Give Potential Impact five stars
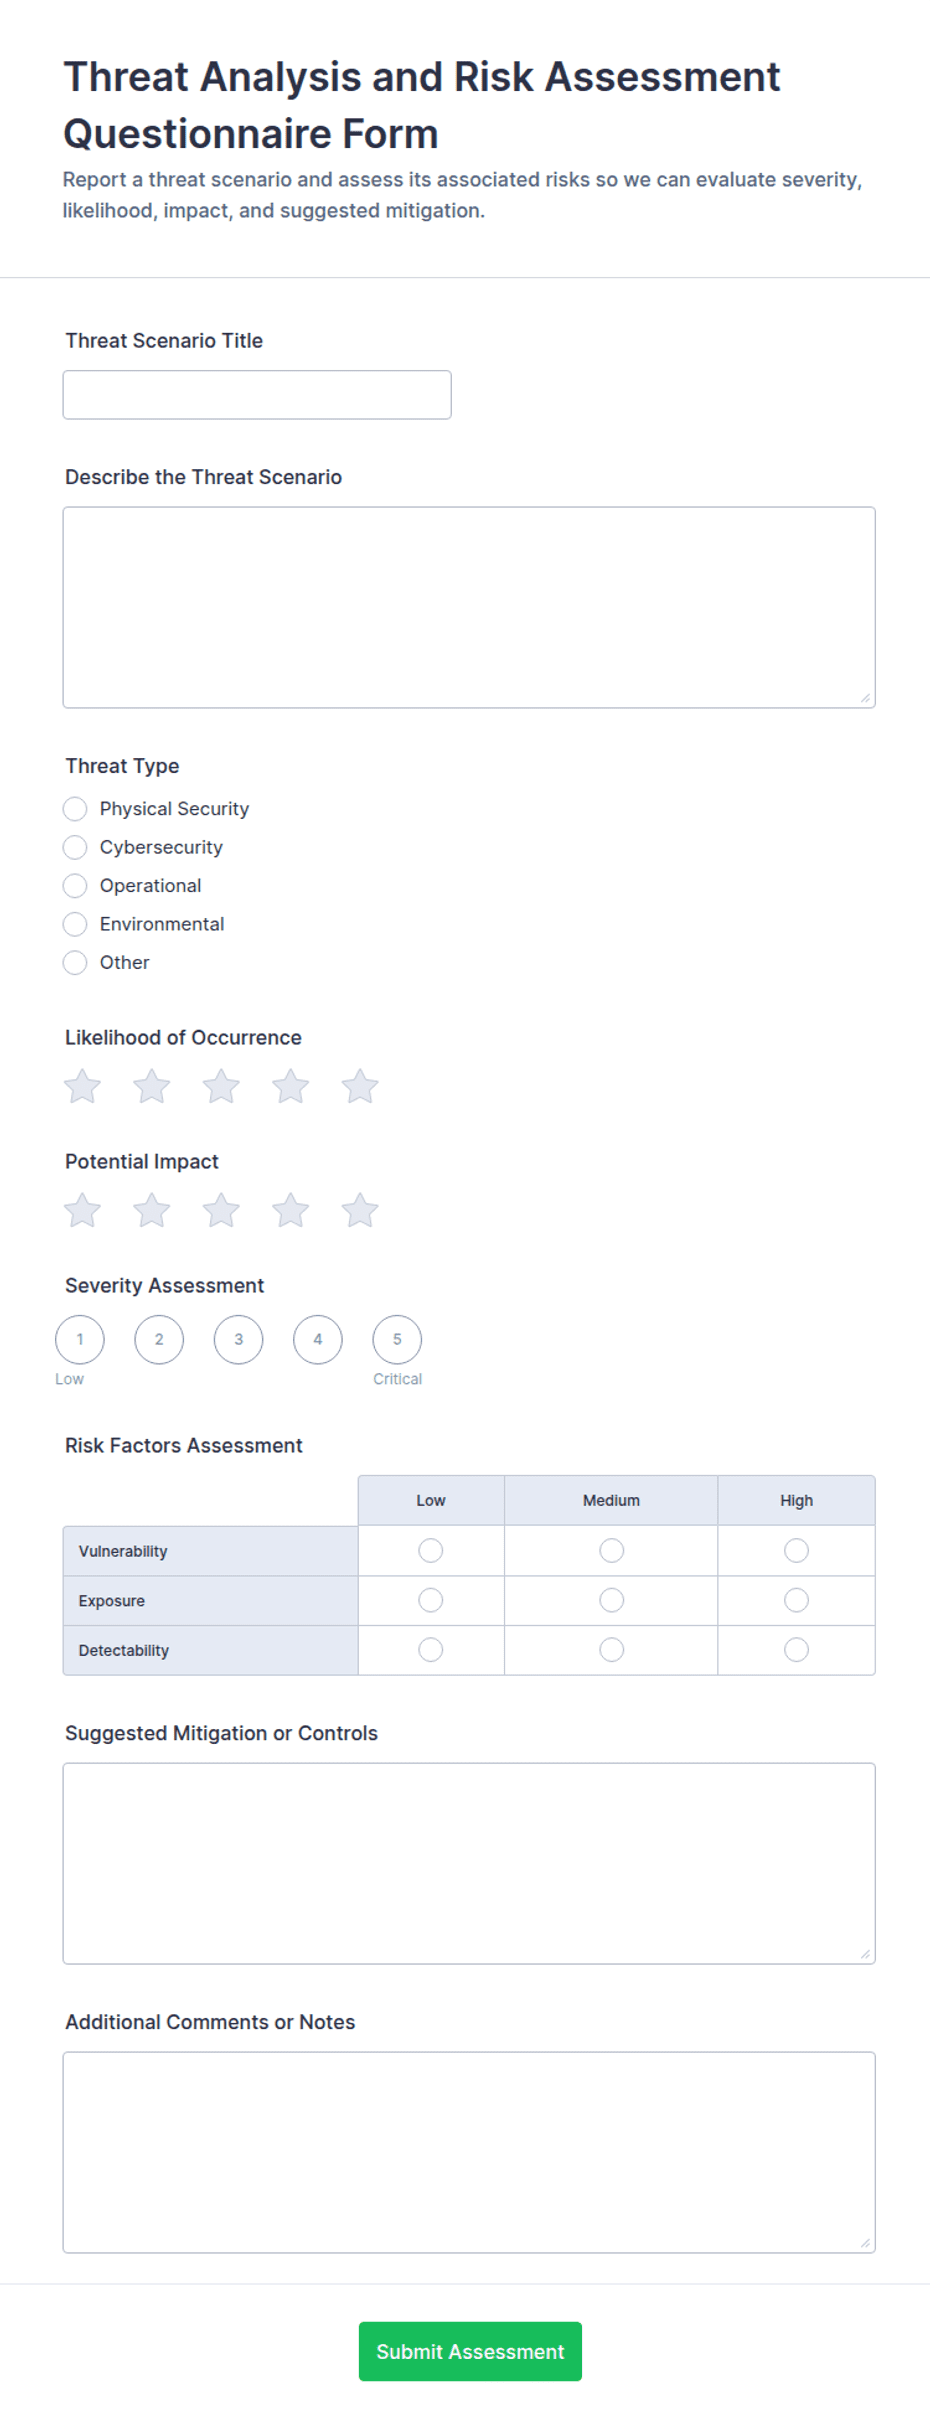The height and width of the screenshot is (2430, 930). (360, 1210)
